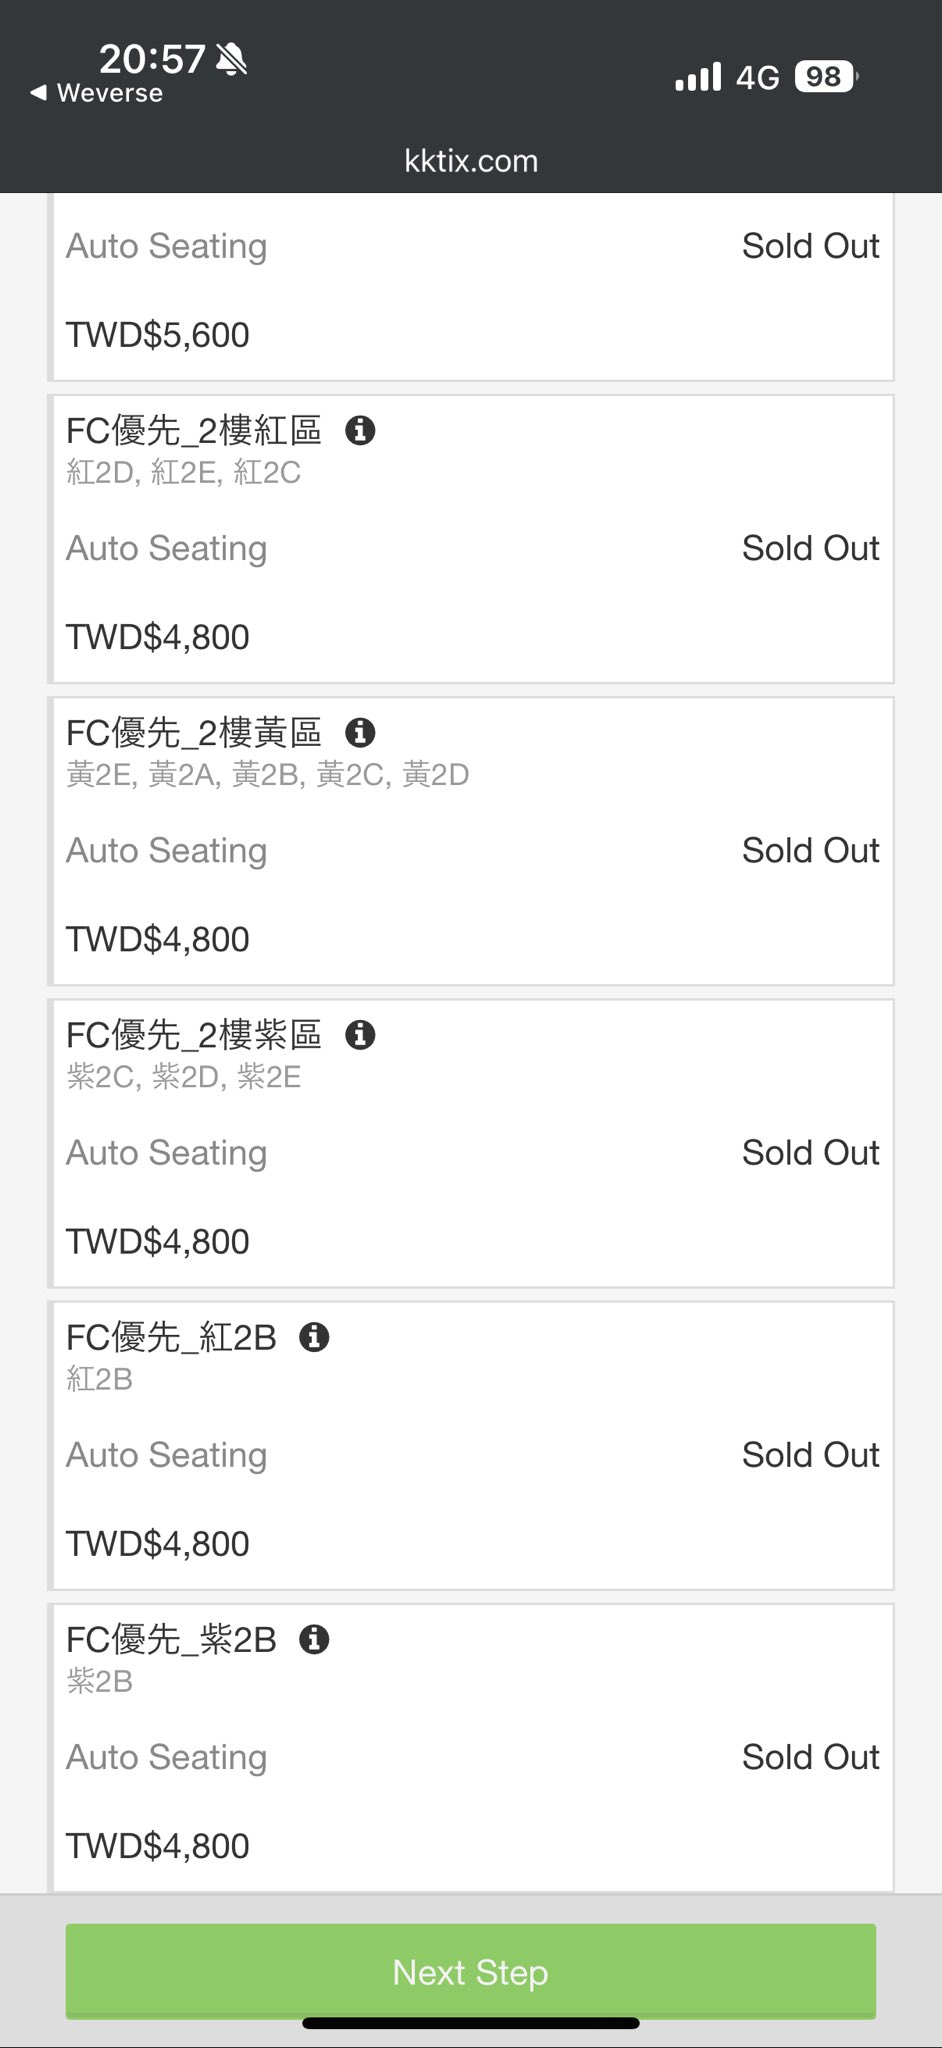942x2048 pixels.
Task: Tap the Weverse back link in status bar
Action: (109, 93)
